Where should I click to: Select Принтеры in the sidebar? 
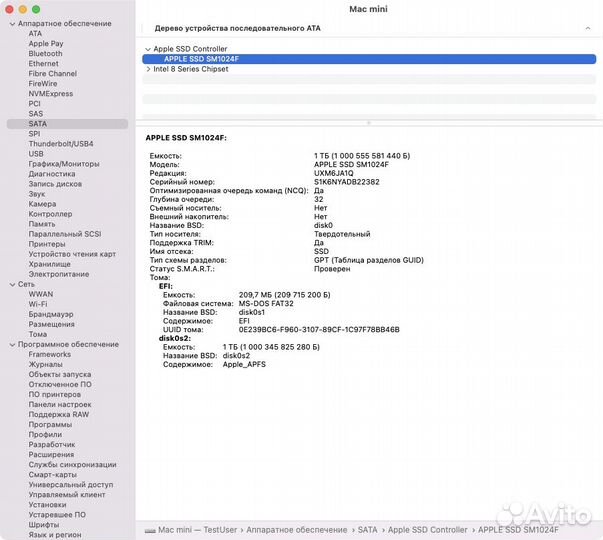pyautogui.click(x=47, y=244)
